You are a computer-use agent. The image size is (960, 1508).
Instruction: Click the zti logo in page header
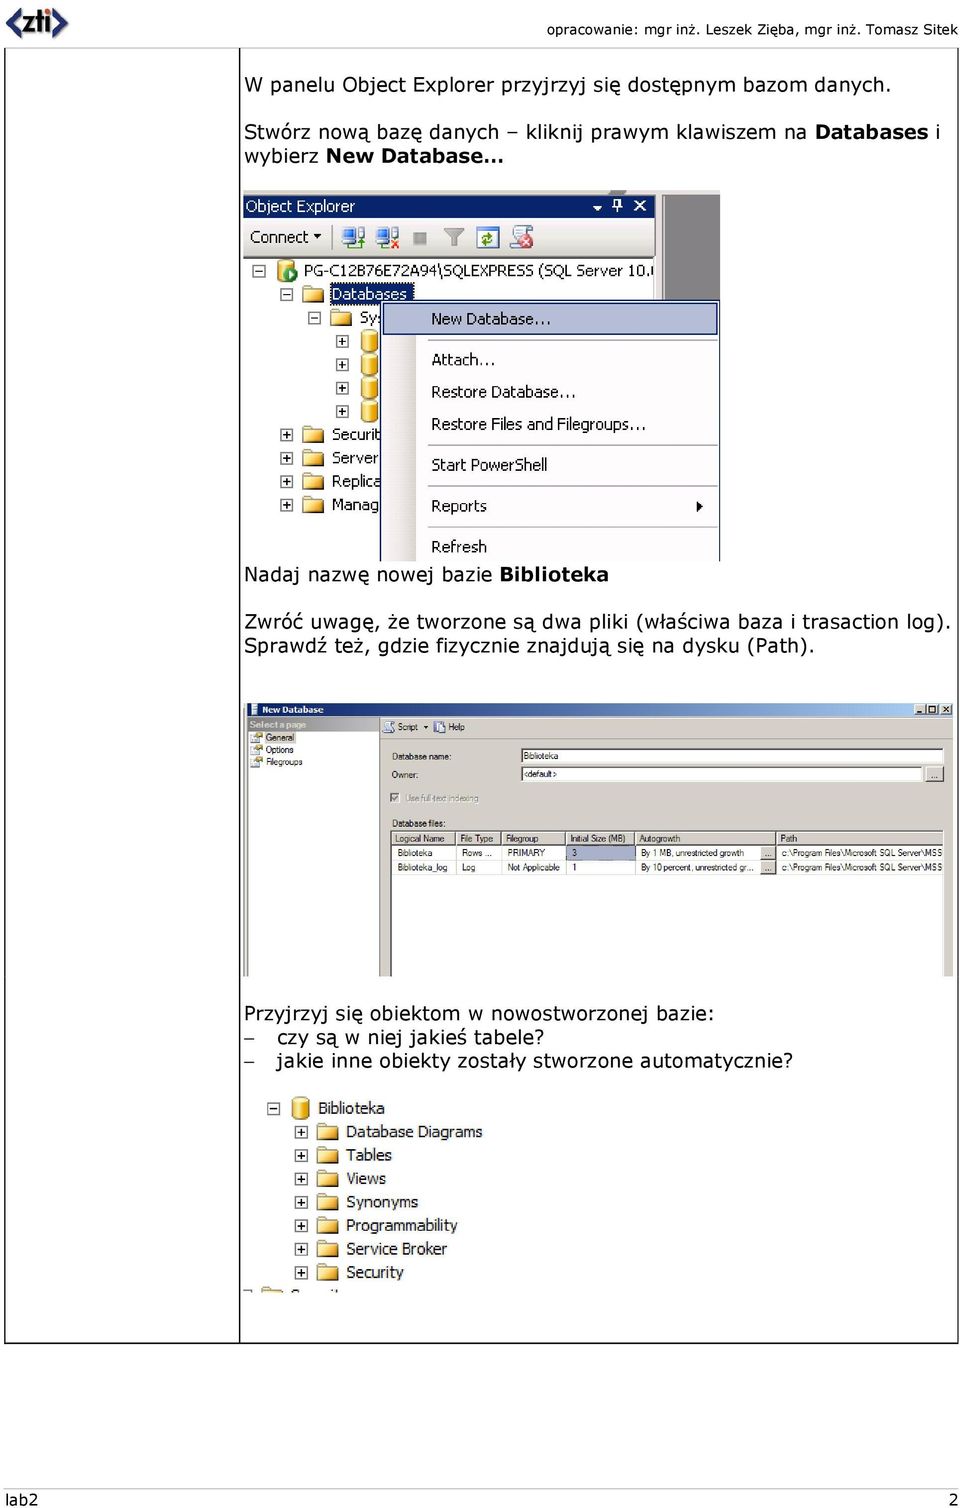click(37, 22)
